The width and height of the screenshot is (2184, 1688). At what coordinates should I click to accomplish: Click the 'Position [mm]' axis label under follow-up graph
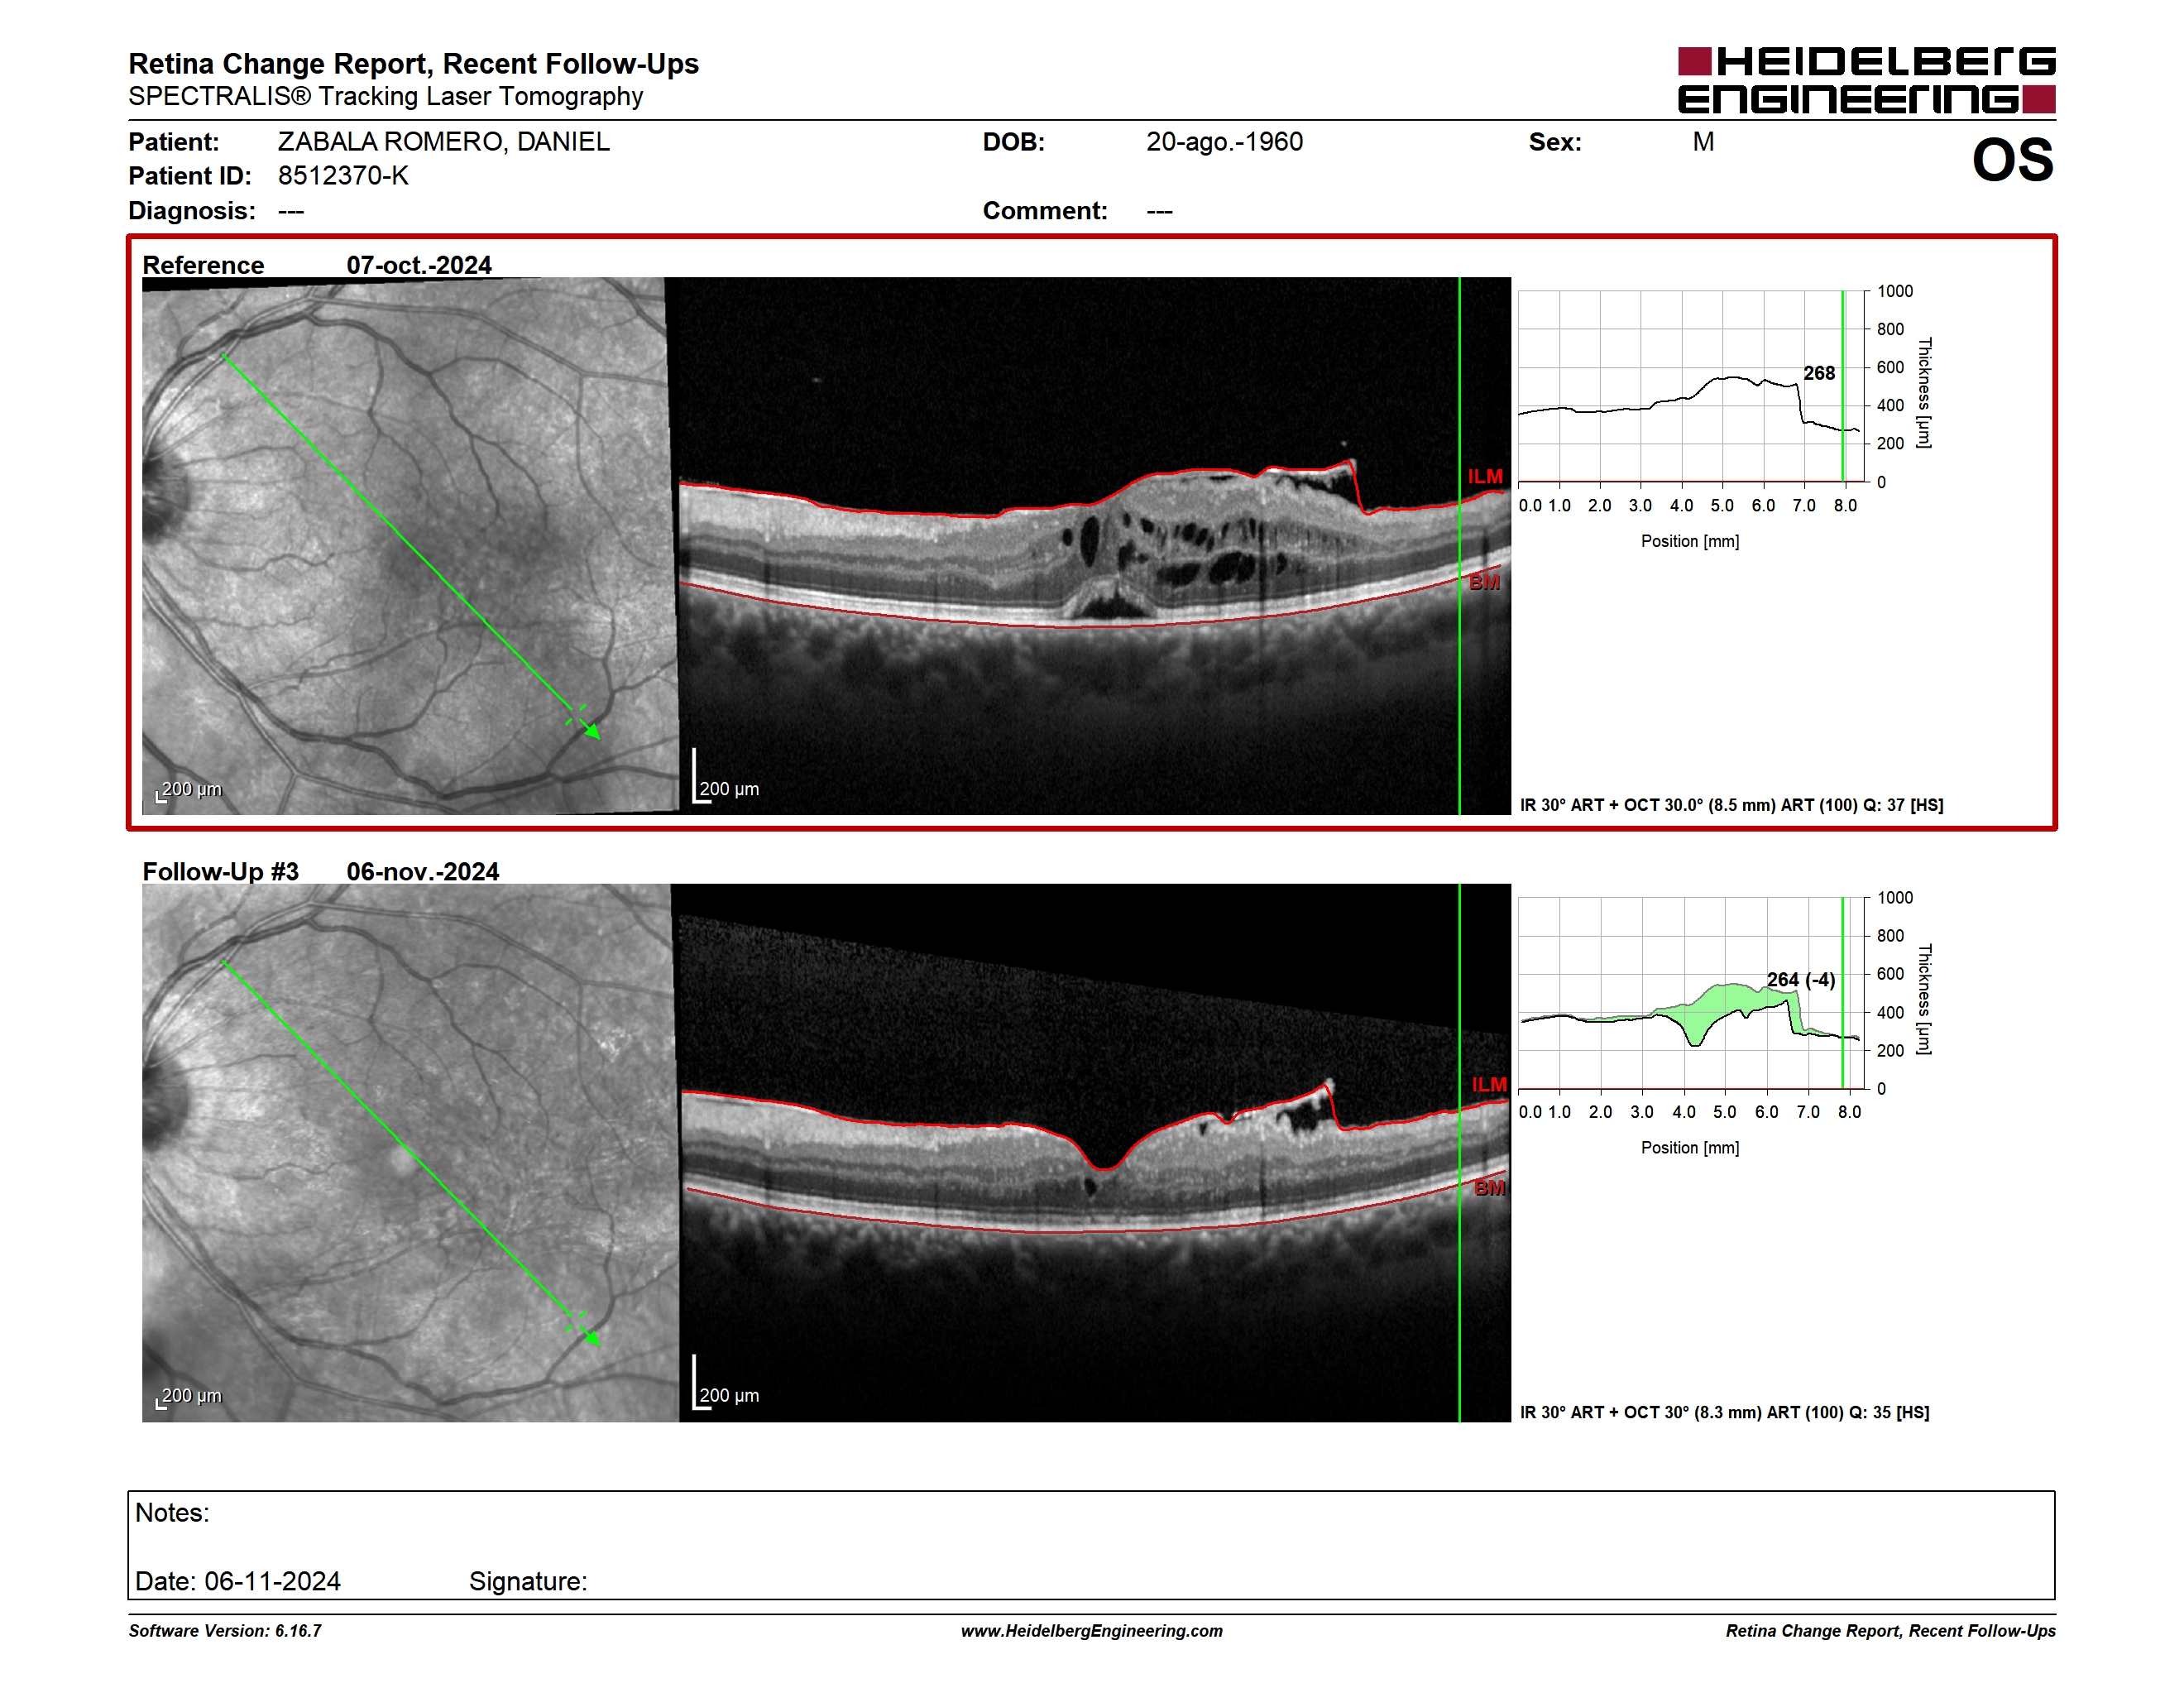(x=1690, y=1148)
